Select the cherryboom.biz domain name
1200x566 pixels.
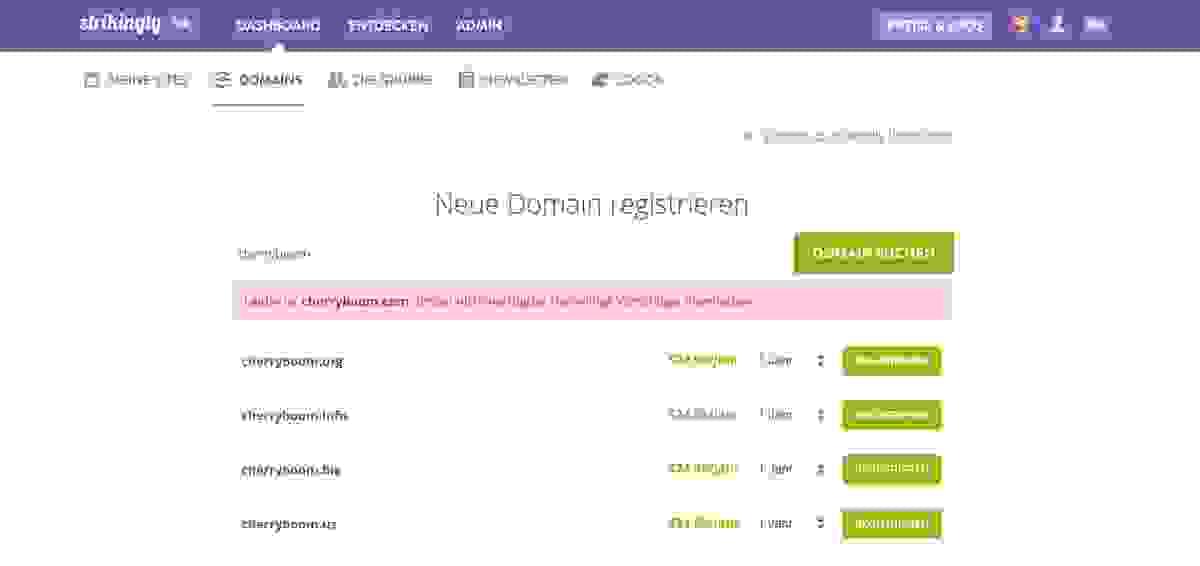291,469
